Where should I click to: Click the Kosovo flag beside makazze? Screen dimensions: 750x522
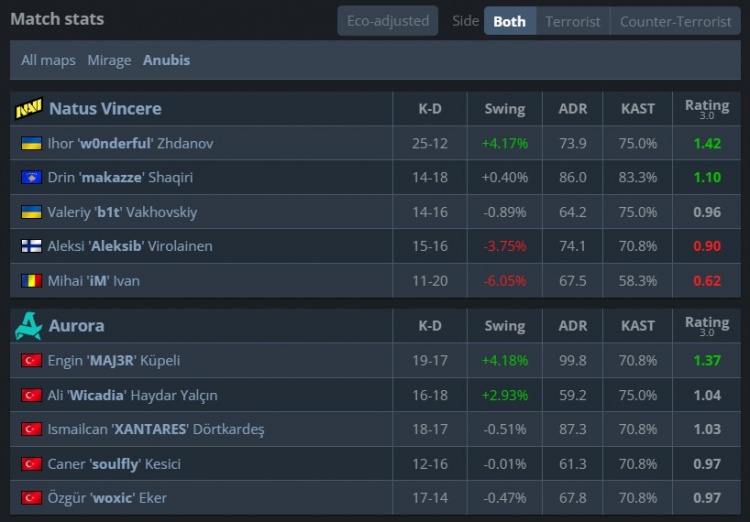pyautogui.click(x=31, y=178)
